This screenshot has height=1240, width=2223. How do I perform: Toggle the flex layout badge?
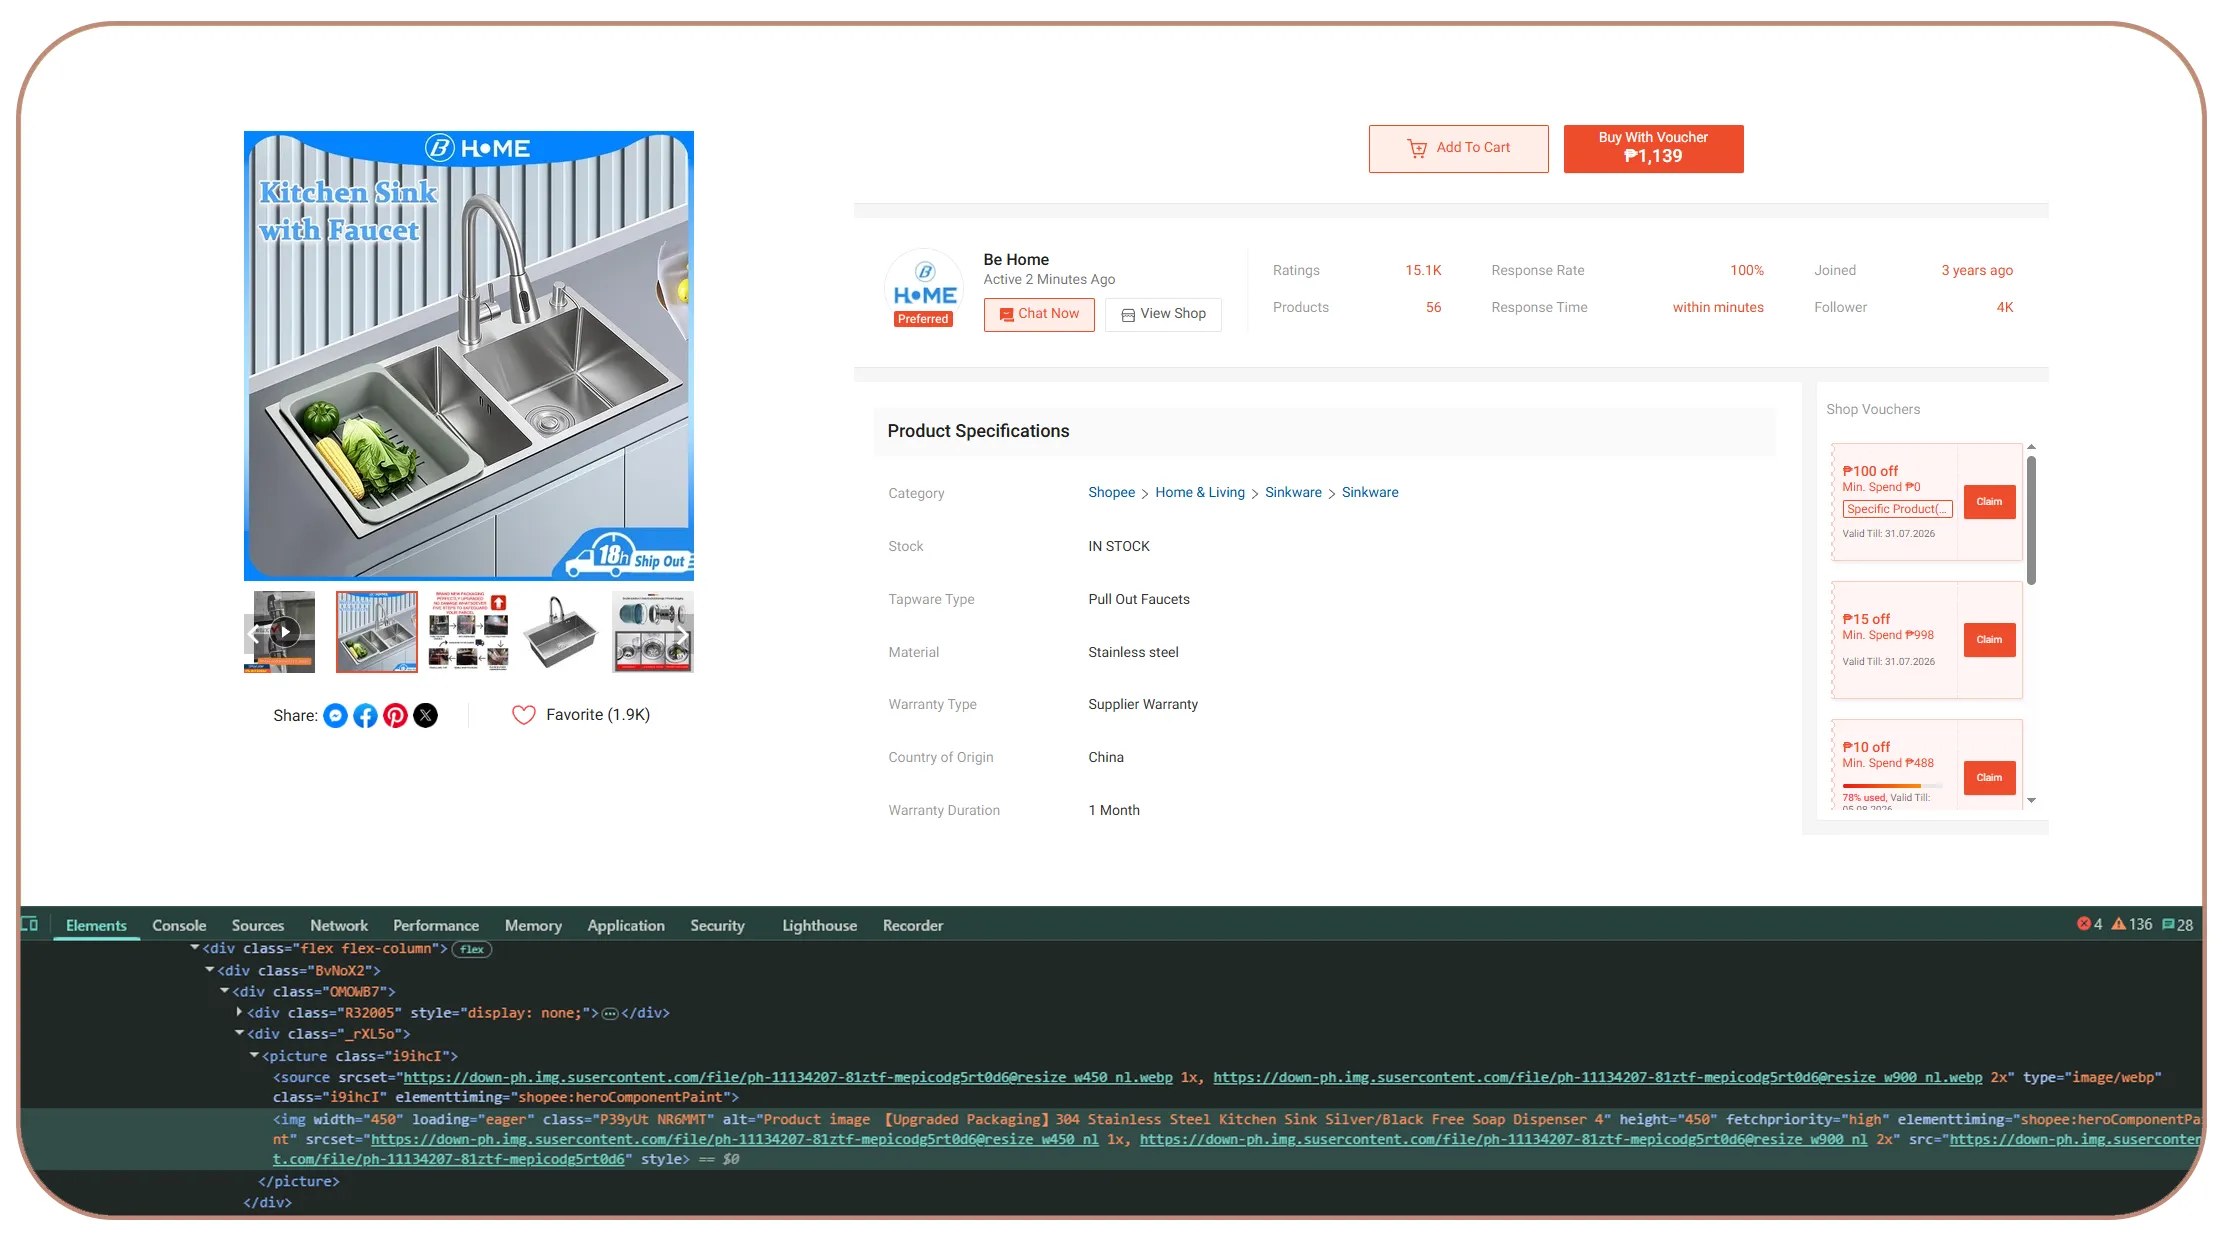coord(472,949)
